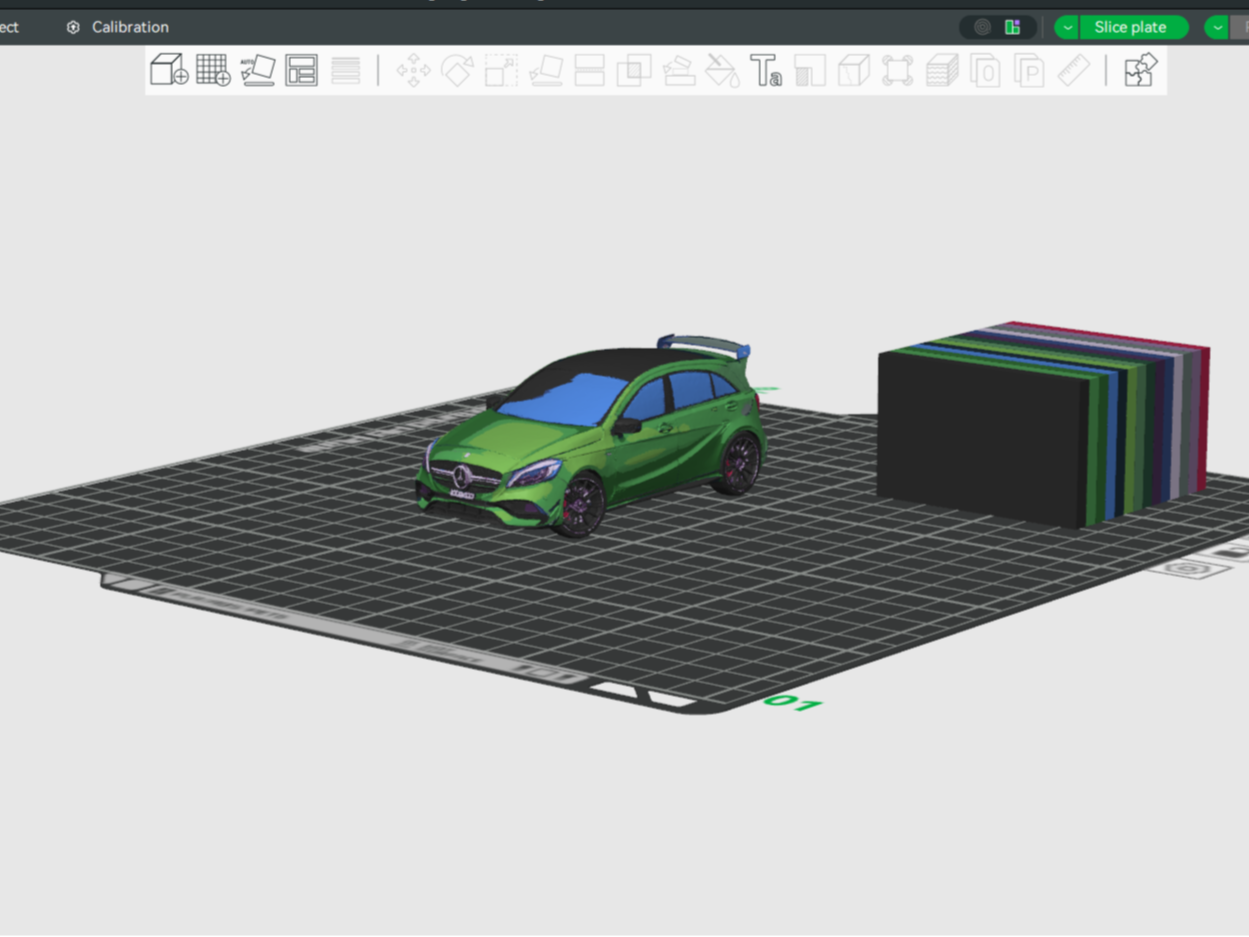Click the square frame with corner handles icon
The width and height of the screenshot is (1249, 937).
click(897, 70)
